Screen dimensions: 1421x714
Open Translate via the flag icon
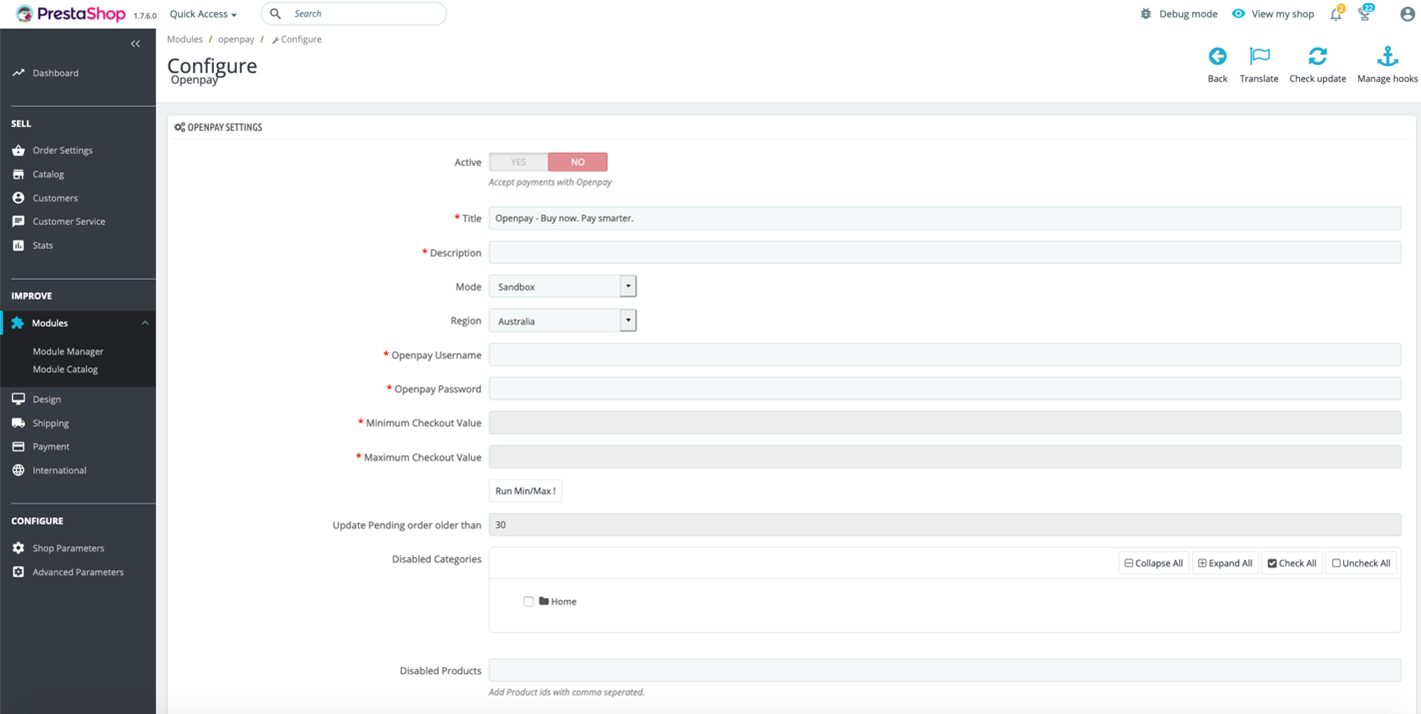pos(1259,57)
